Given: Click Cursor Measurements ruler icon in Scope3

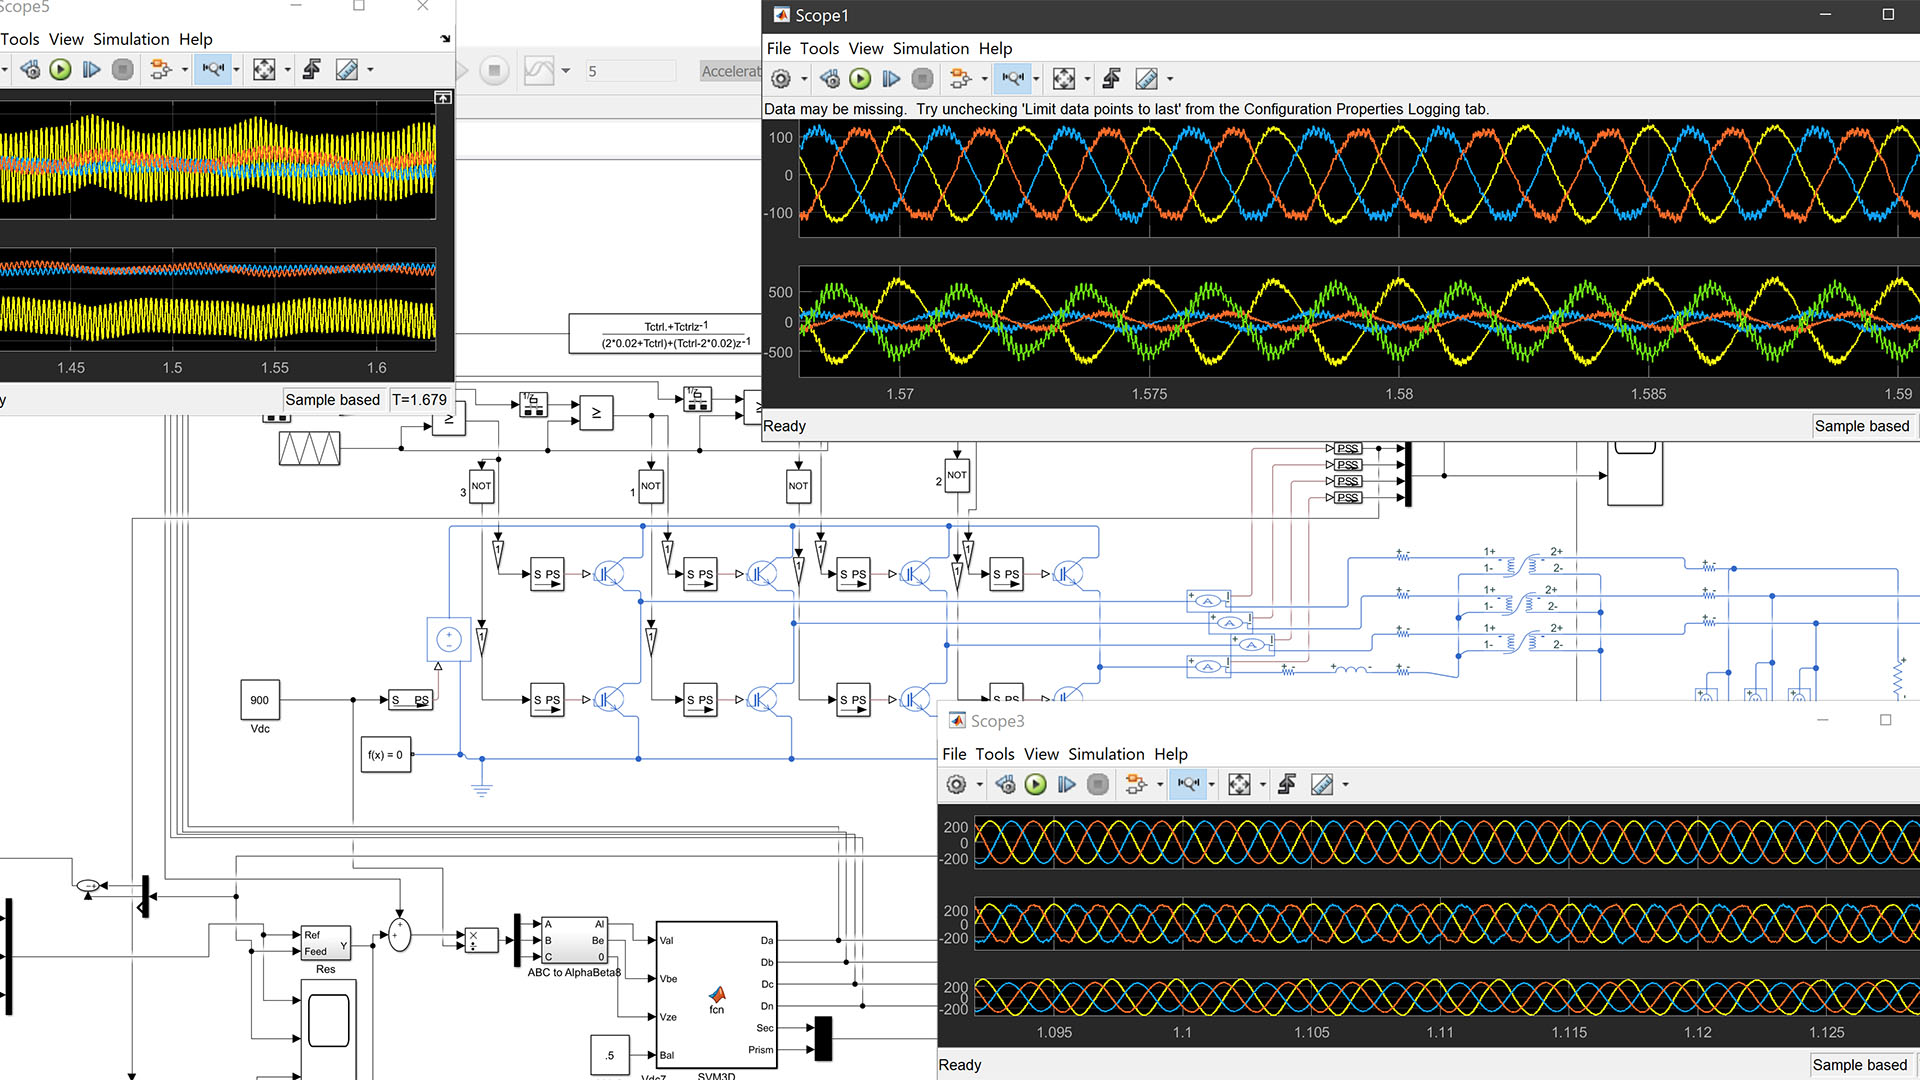Looking at the screenshot, I should click(1322, 785).
